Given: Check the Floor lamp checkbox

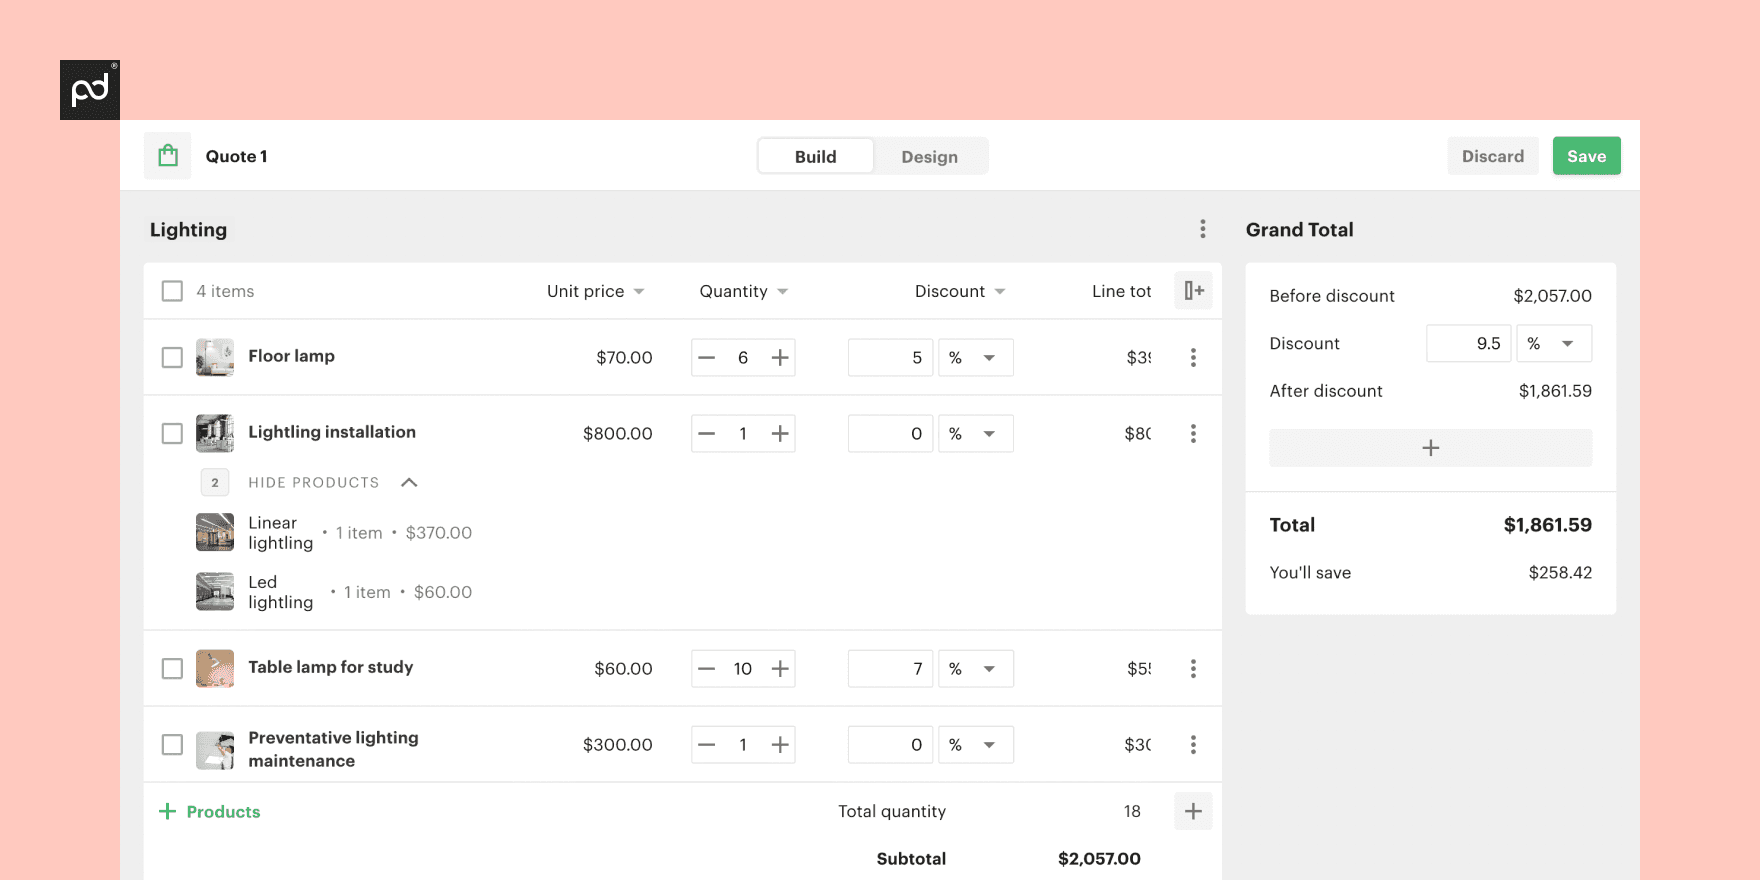Looking at the screenshot, I should click(172, 358).
